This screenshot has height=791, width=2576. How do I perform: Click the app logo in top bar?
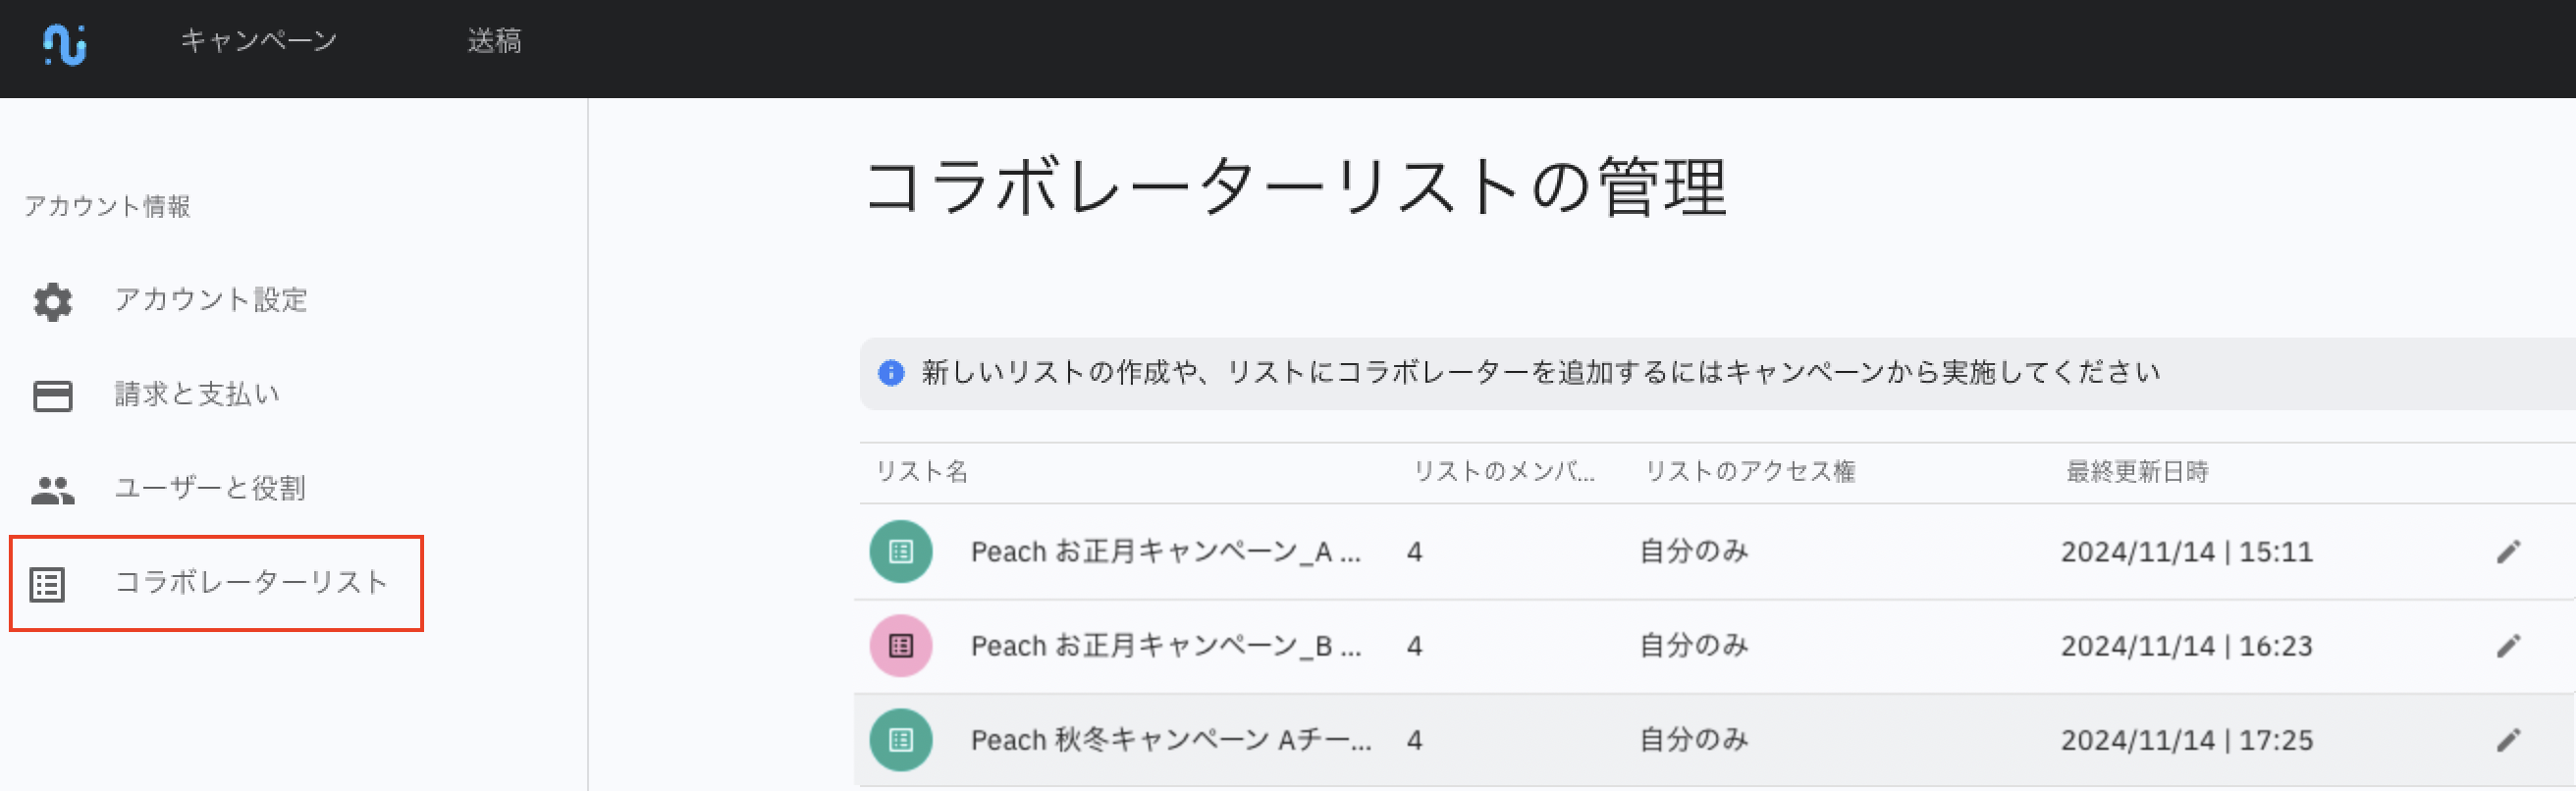(65, 43)
